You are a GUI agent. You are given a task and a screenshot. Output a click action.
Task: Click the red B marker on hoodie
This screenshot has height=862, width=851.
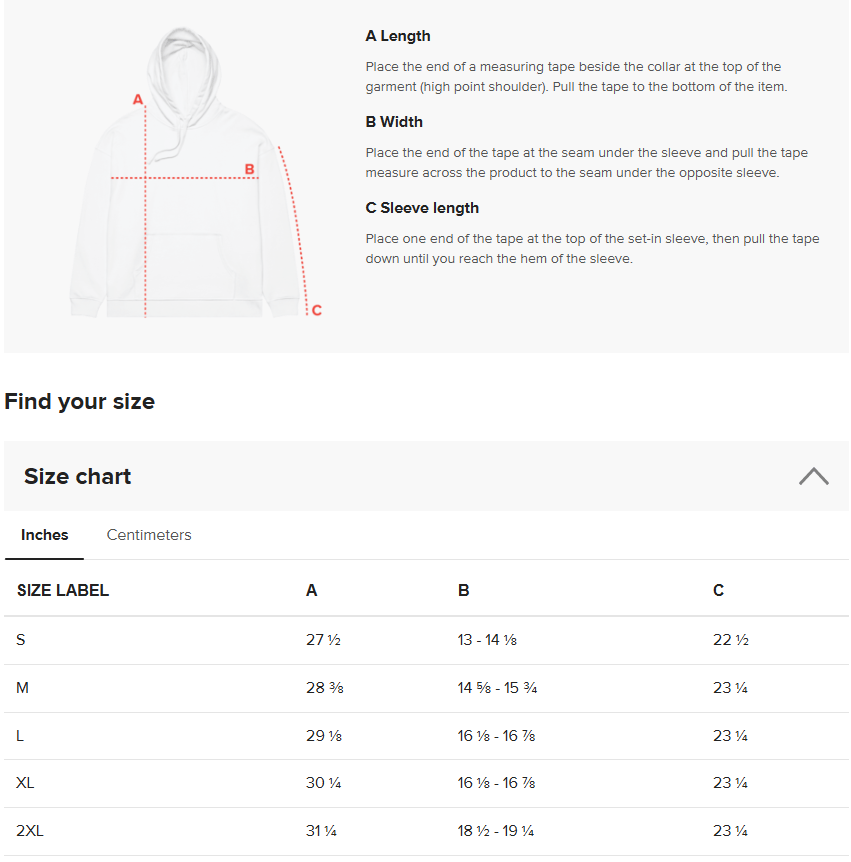tap(250, 169)
